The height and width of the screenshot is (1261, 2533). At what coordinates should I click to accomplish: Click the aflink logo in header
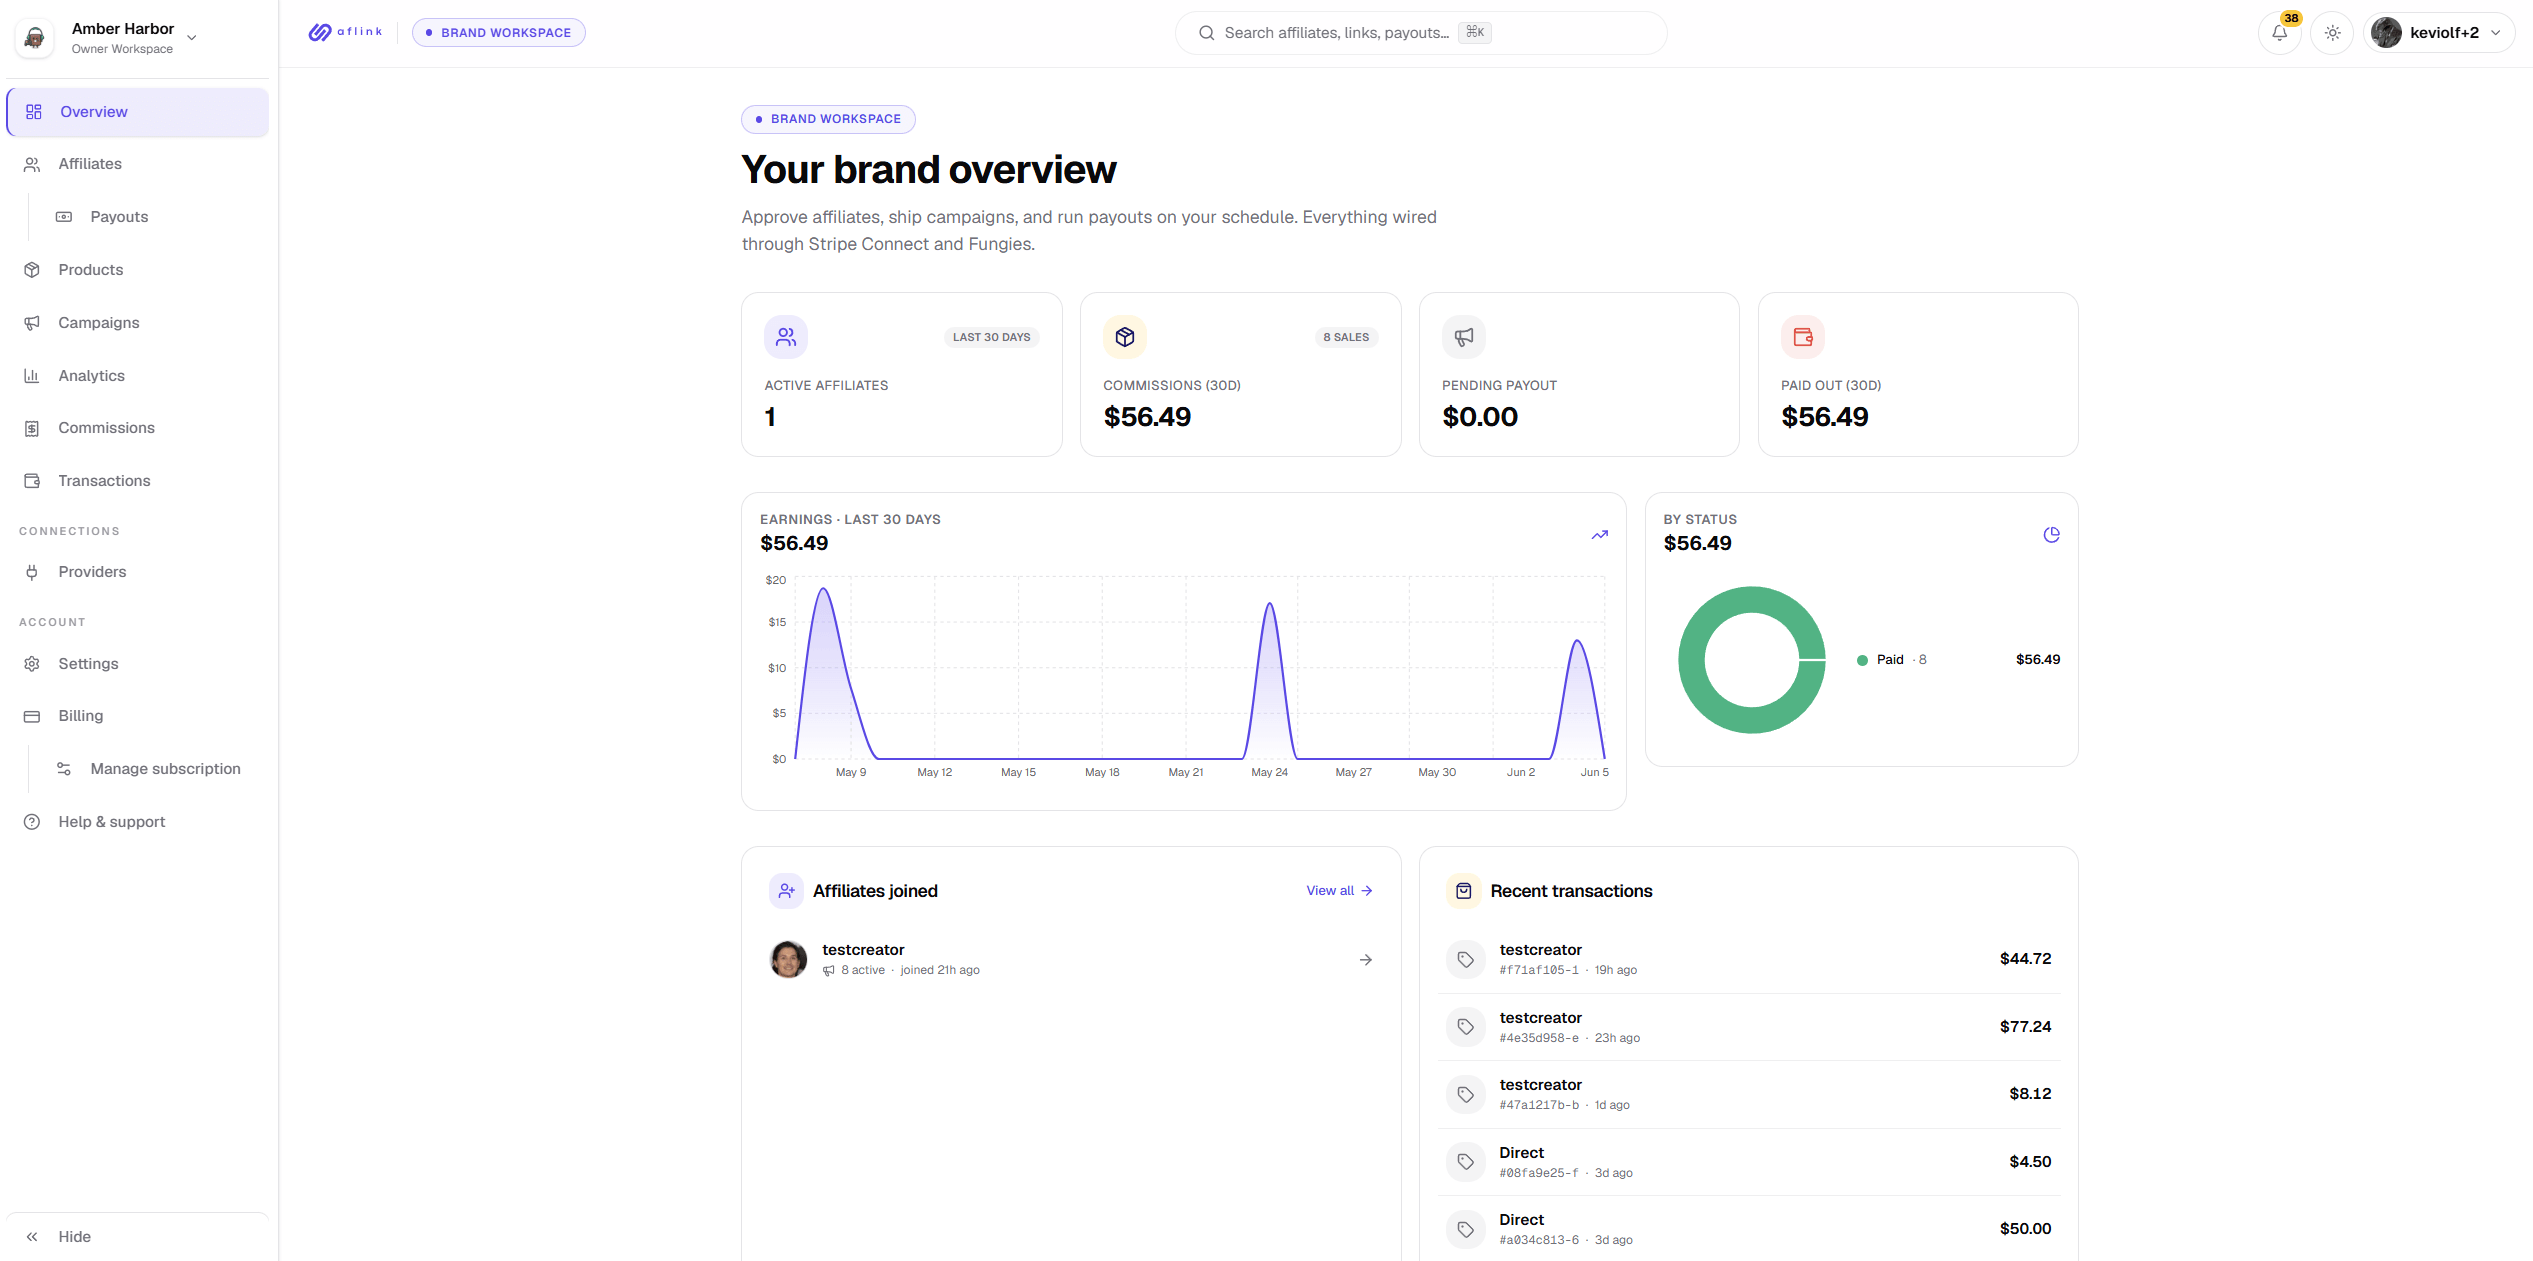click(346, 32)
